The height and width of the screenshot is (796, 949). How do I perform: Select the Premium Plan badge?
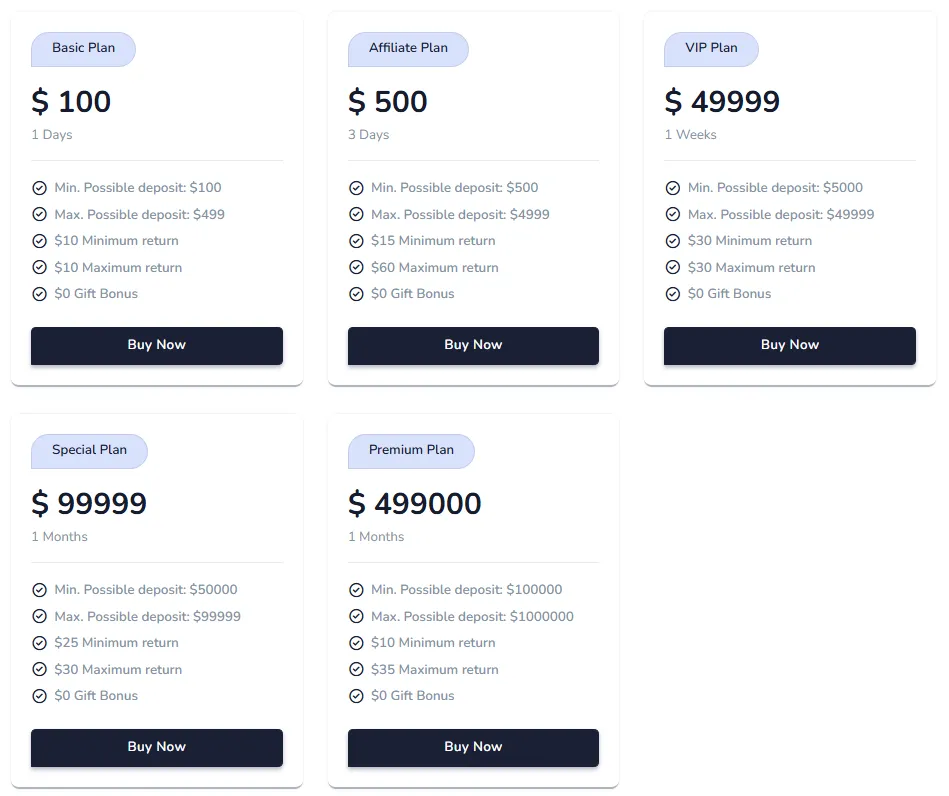[x=411, y=450]
